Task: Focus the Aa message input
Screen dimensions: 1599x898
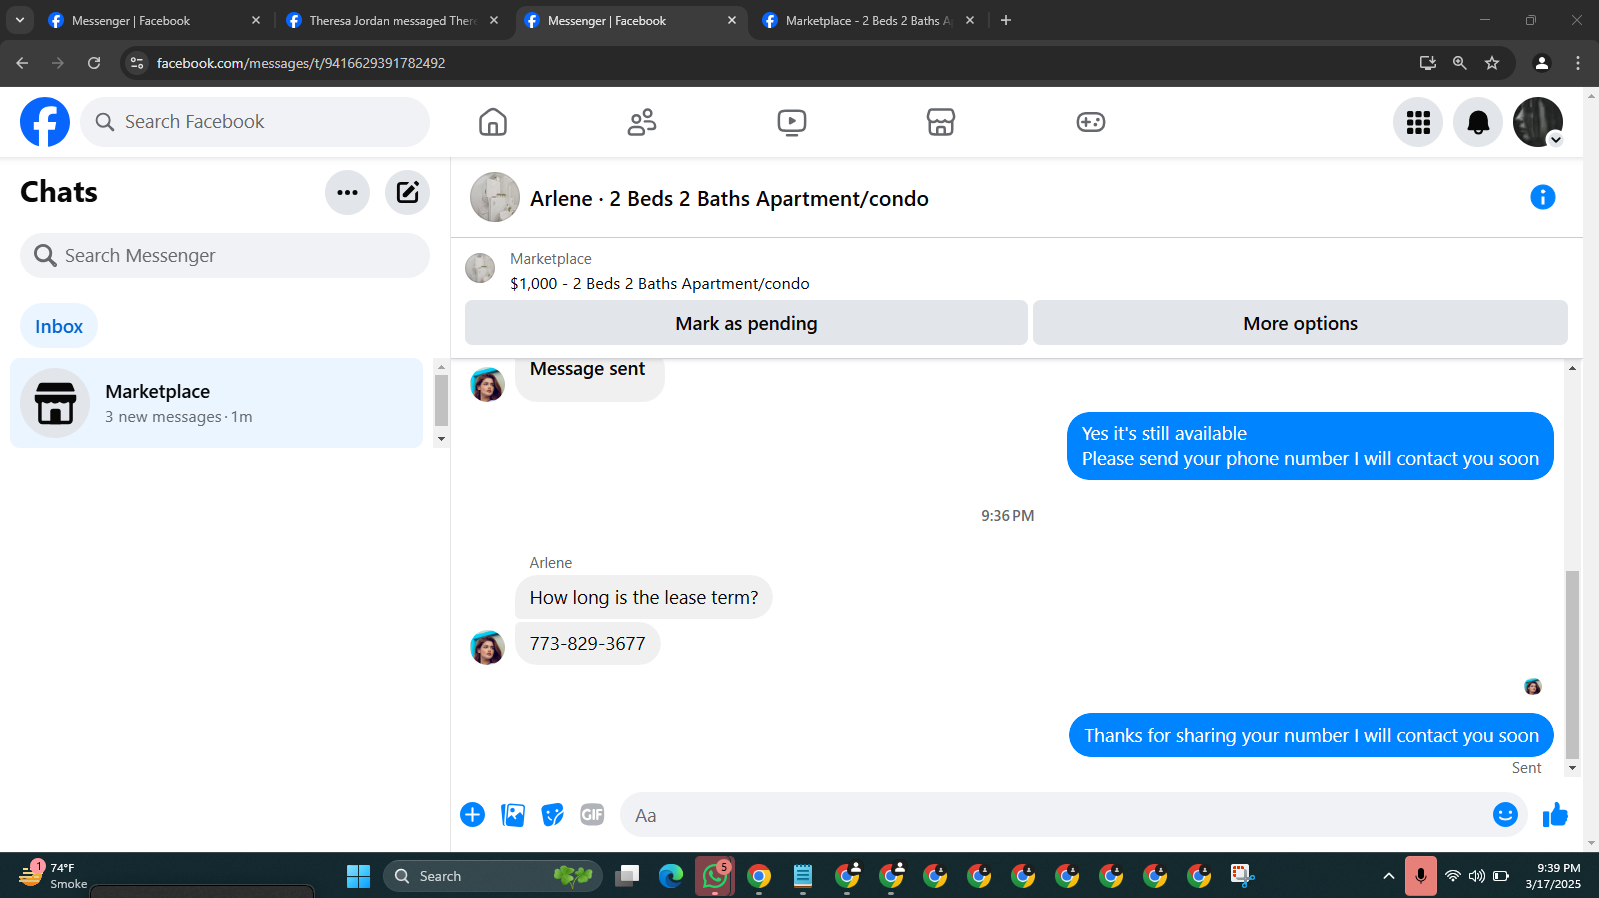Action: point(1055,815)
